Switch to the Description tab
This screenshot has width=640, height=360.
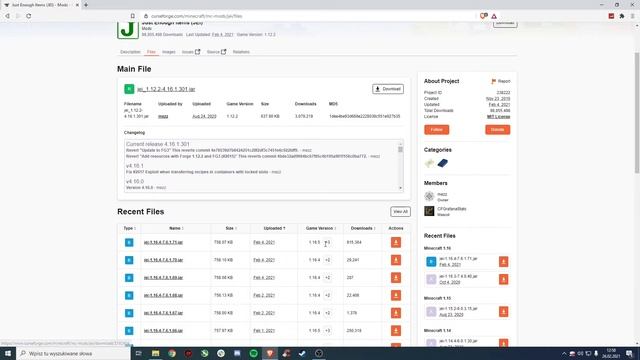click(x=130, y=52)
